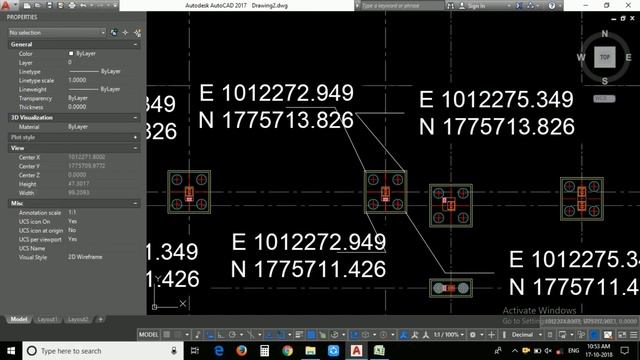Click the Quick Properties icon in status bar
640x360 pixels.
(550, 335)
